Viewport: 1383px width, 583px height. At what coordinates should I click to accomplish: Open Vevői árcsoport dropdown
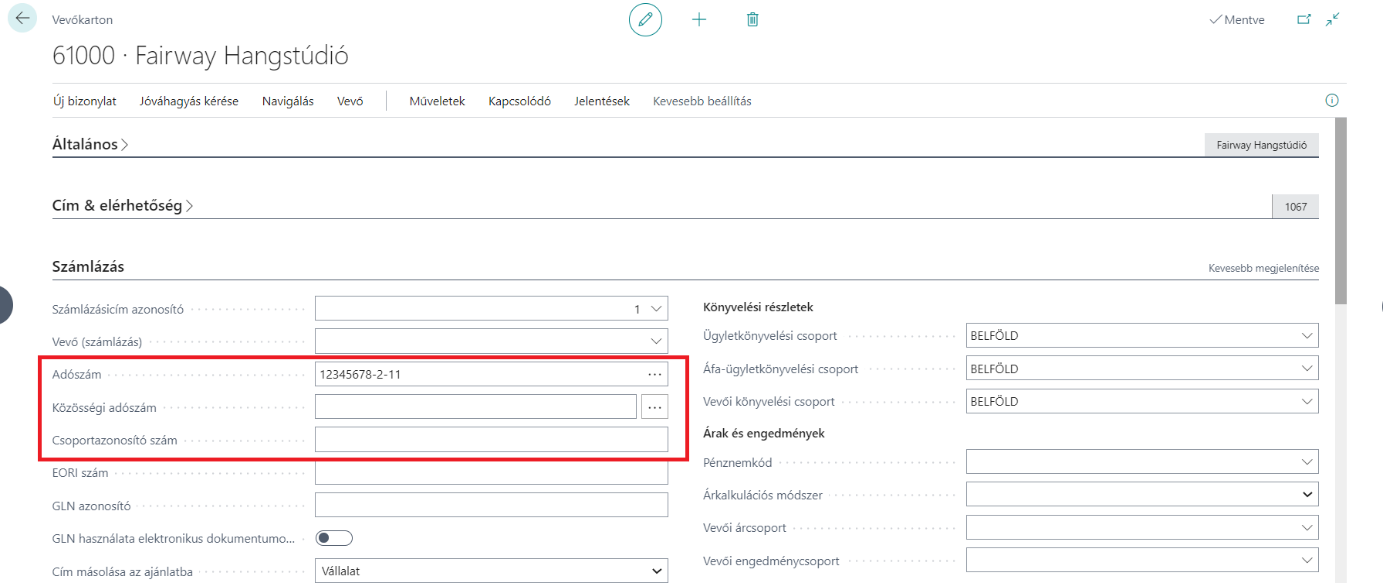tap(1307, 527)
